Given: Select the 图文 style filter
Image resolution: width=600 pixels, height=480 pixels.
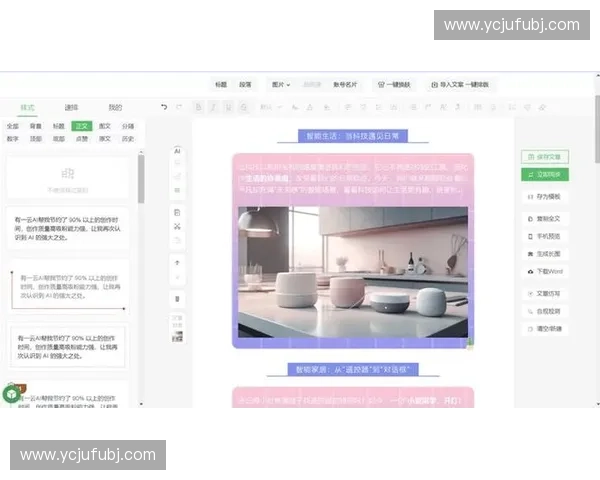Looking at the screenshot, I should tap(104, 126).
